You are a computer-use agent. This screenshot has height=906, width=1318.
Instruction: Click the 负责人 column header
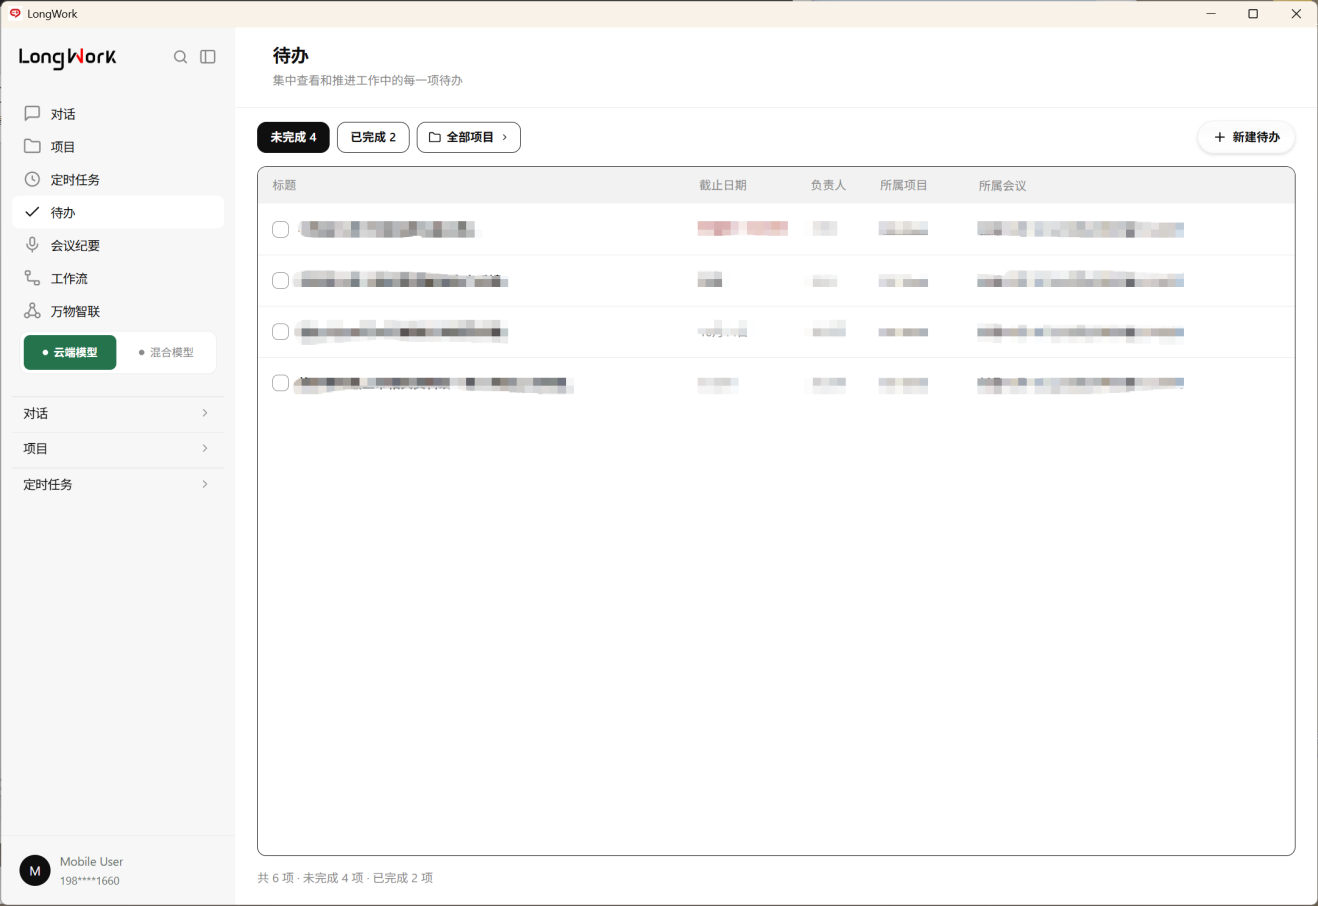828,185
